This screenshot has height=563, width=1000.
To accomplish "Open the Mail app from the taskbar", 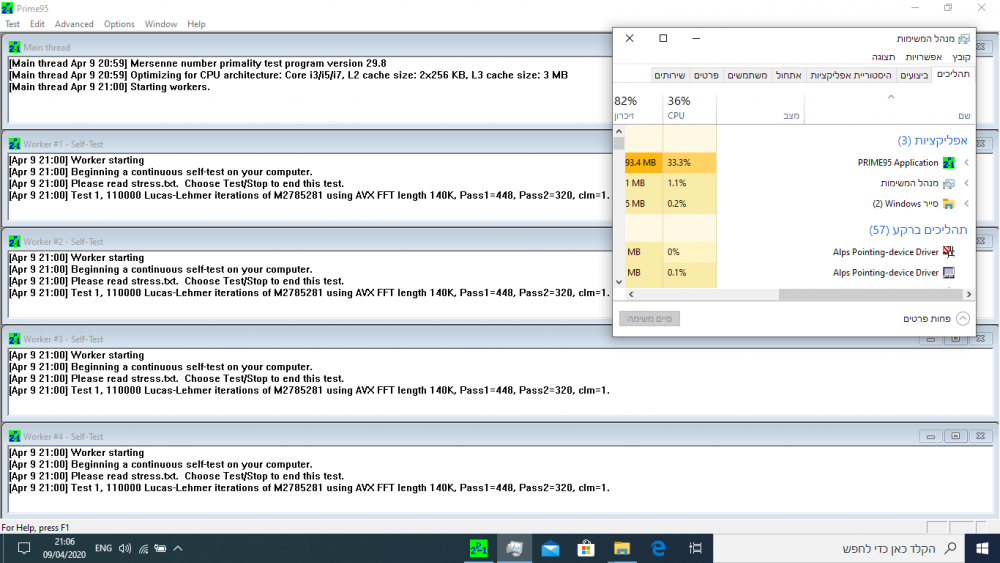I will click(x=550, y=548).
